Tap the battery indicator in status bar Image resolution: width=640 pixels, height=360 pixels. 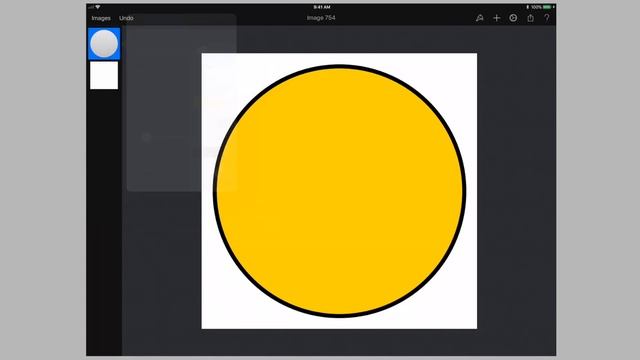coord(547,7)
